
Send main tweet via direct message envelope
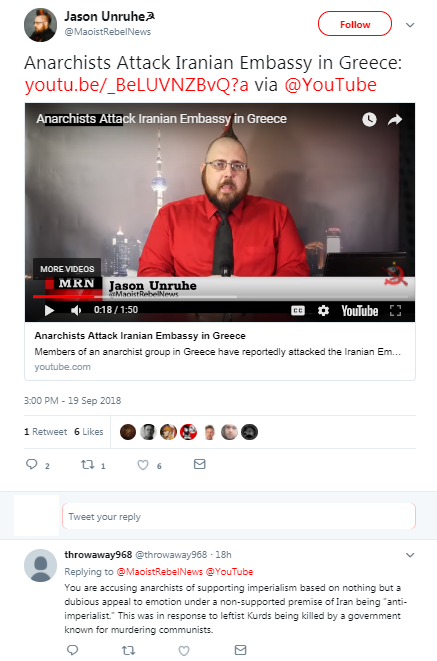click(199, 464)
